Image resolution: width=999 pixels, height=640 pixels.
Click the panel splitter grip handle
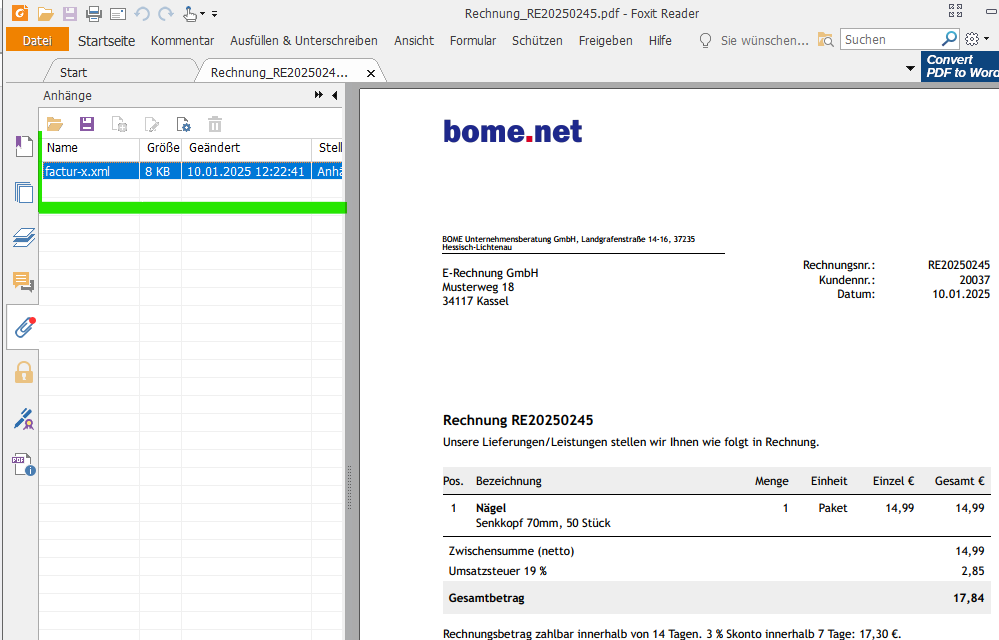point(349,488)
